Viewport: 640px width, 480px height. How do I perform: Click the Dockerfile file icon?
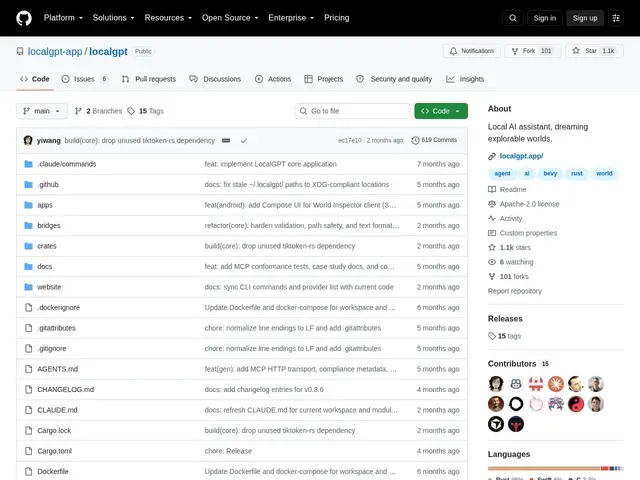click(28, 471)
